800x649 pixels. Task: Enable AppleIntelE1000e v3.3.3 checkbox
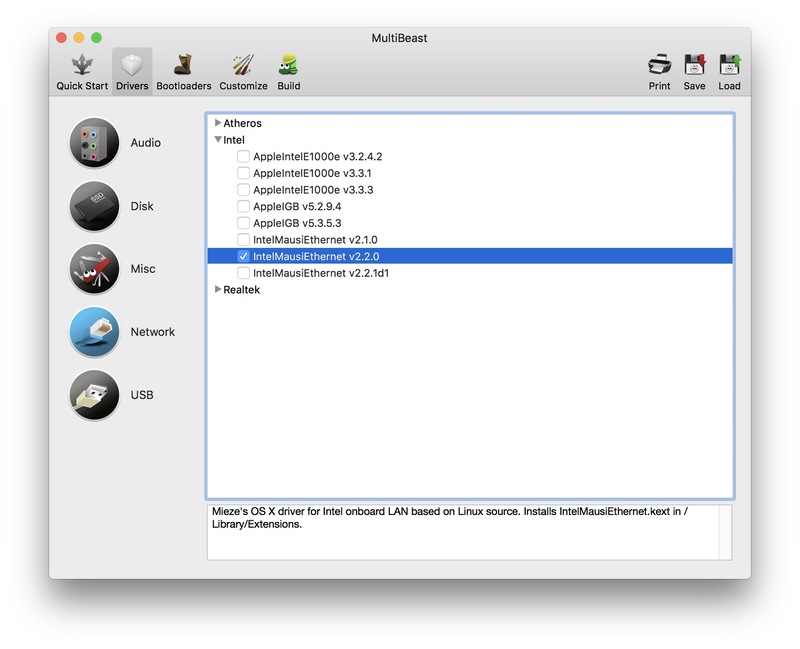pyautogui.click(x=243, y=190)
